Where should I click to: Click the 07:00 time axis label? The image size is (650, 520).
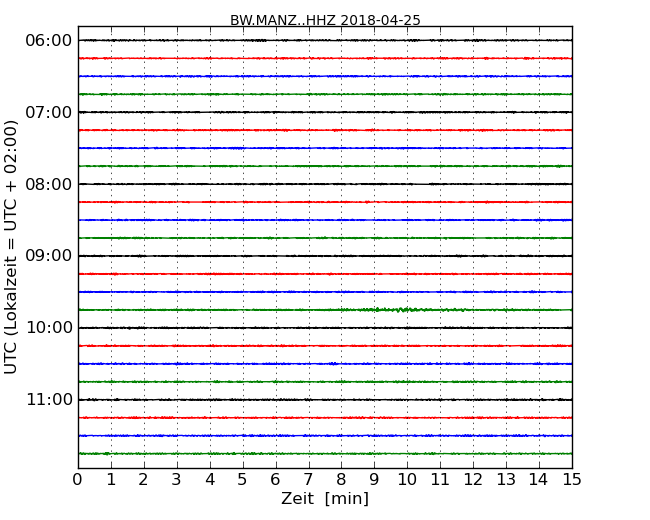coord(49,112)
